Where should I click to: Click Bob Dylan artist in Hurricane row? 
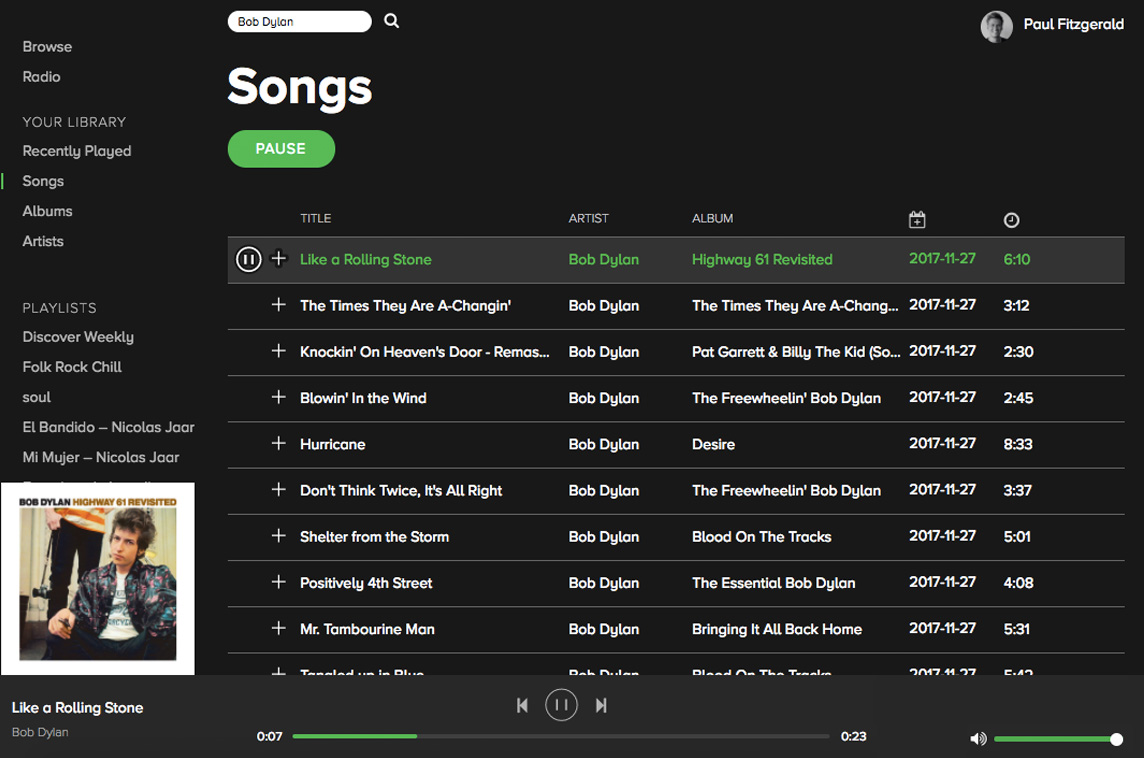pos(603,444)
